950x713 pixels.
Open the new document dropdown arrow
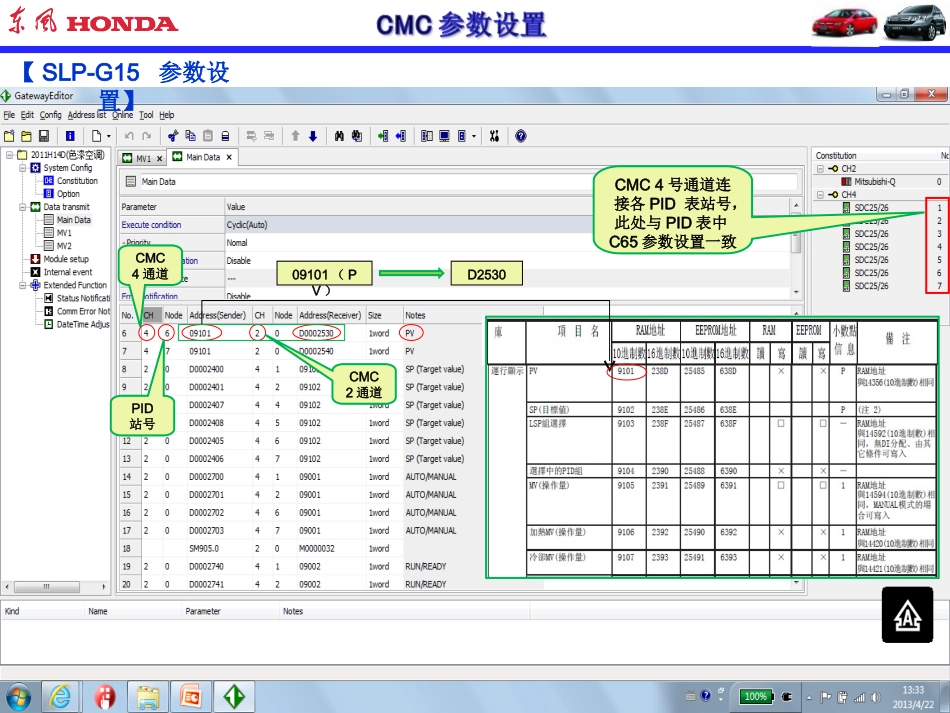[x=109, y=136]
